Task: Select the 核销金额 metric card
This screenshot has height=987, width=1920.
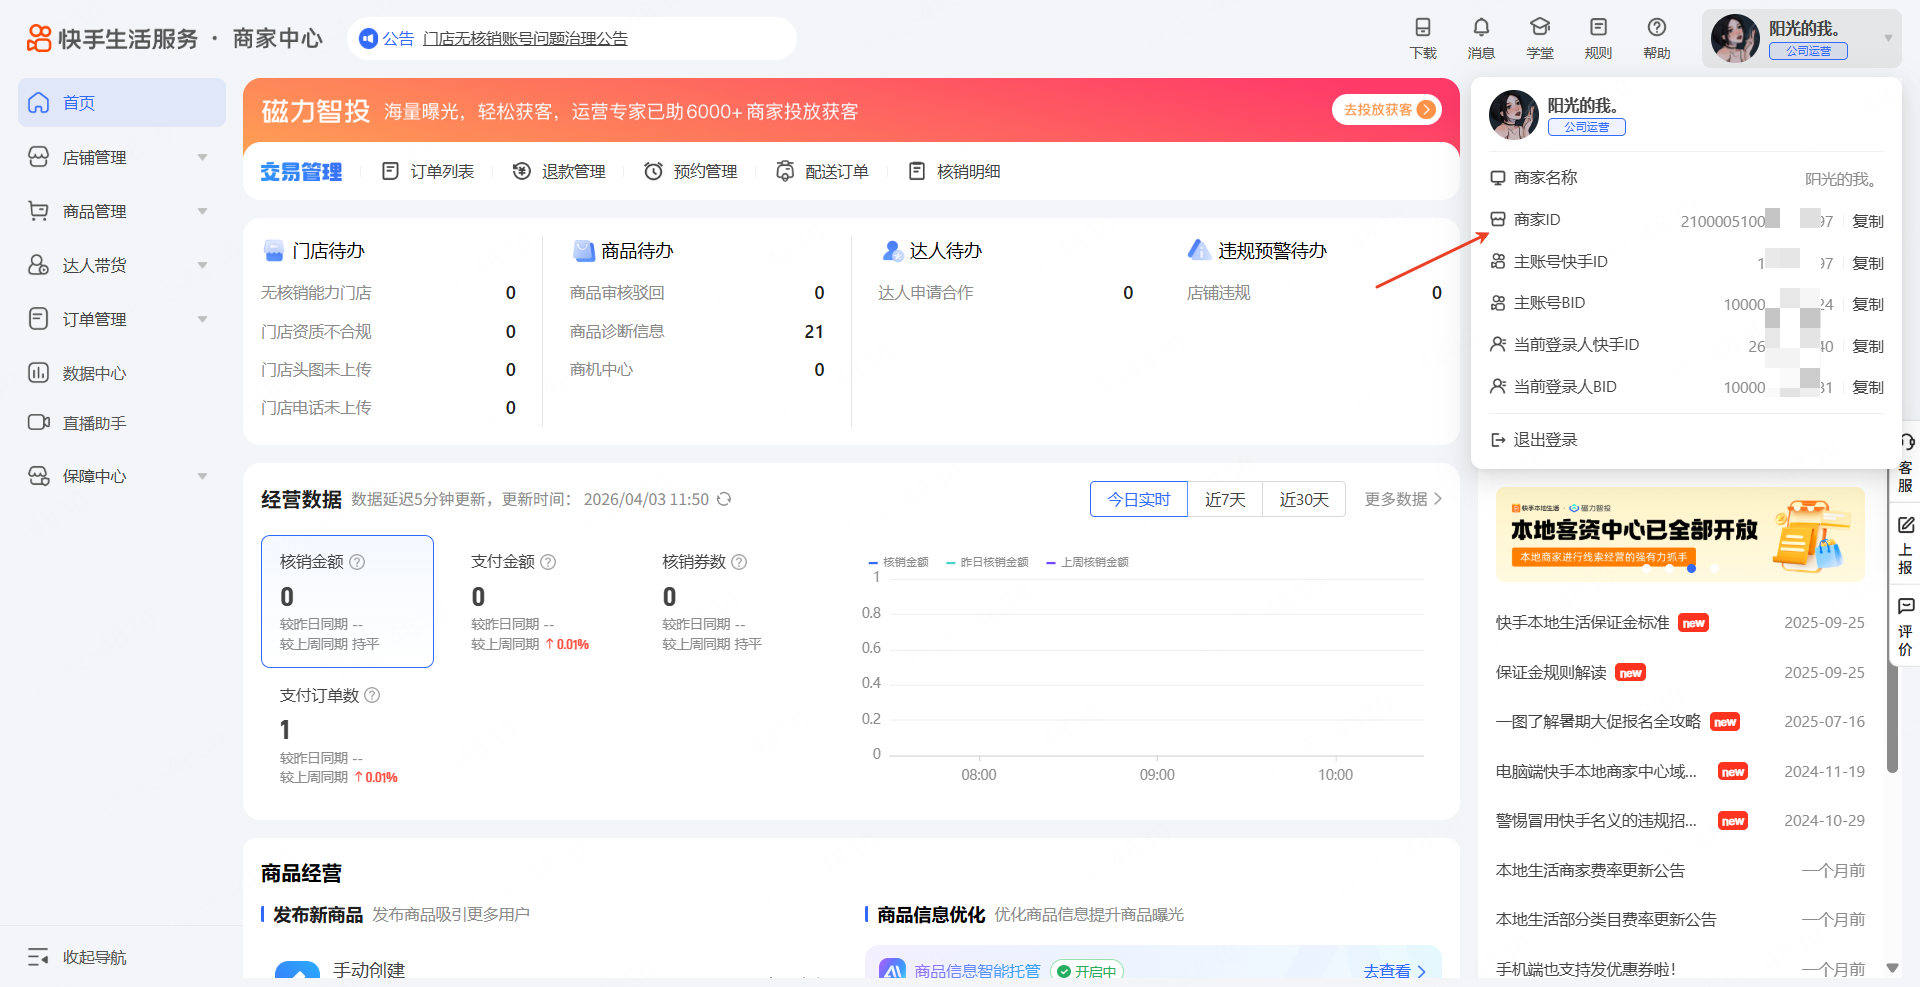Action: tap(347, 601)
